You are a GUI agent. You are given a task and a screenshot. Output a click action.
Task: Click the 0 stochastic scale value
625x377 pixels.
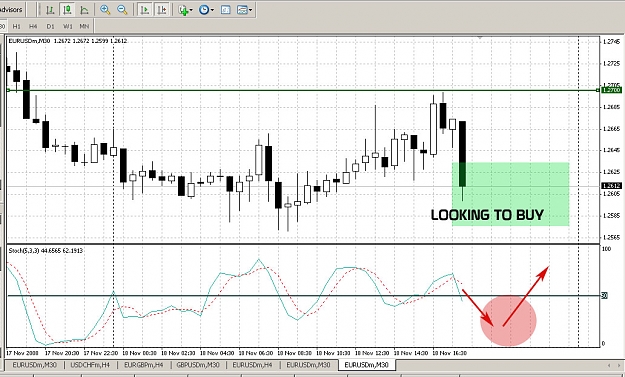point(603,343)
